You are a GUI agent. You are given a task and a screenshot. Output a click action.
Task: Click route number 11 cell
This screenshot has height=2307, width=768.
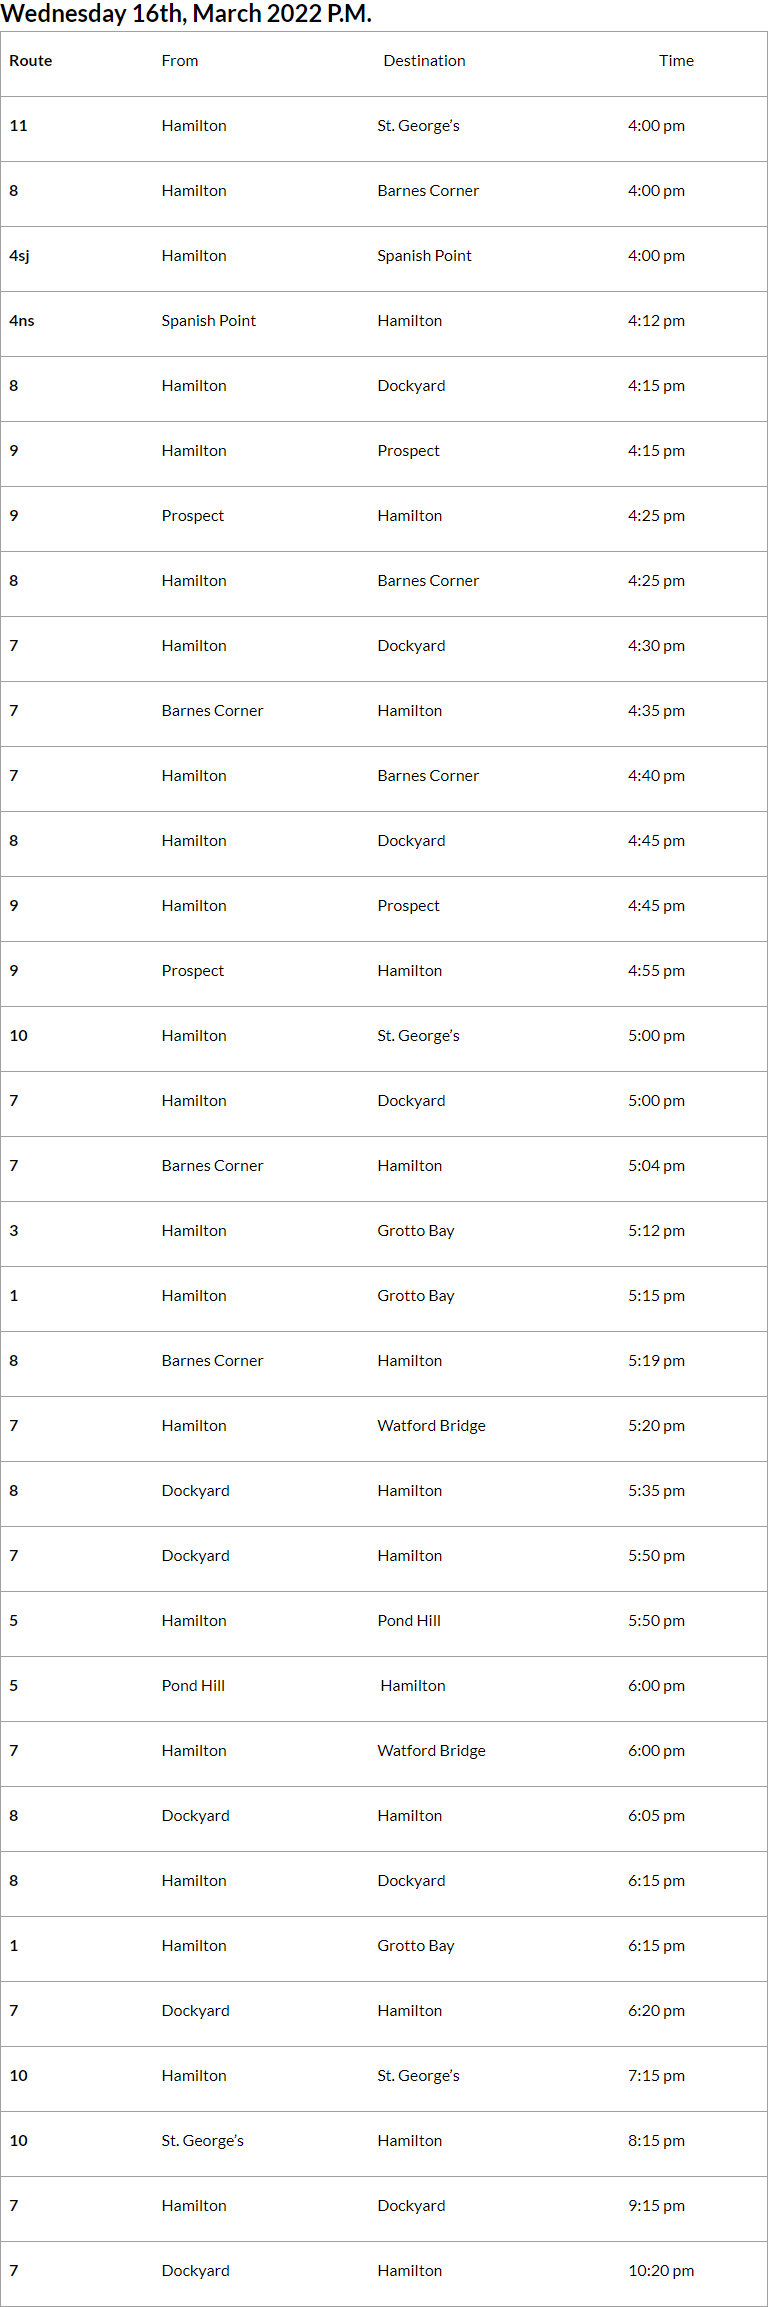pyautogui.click(x=19, y=126)
